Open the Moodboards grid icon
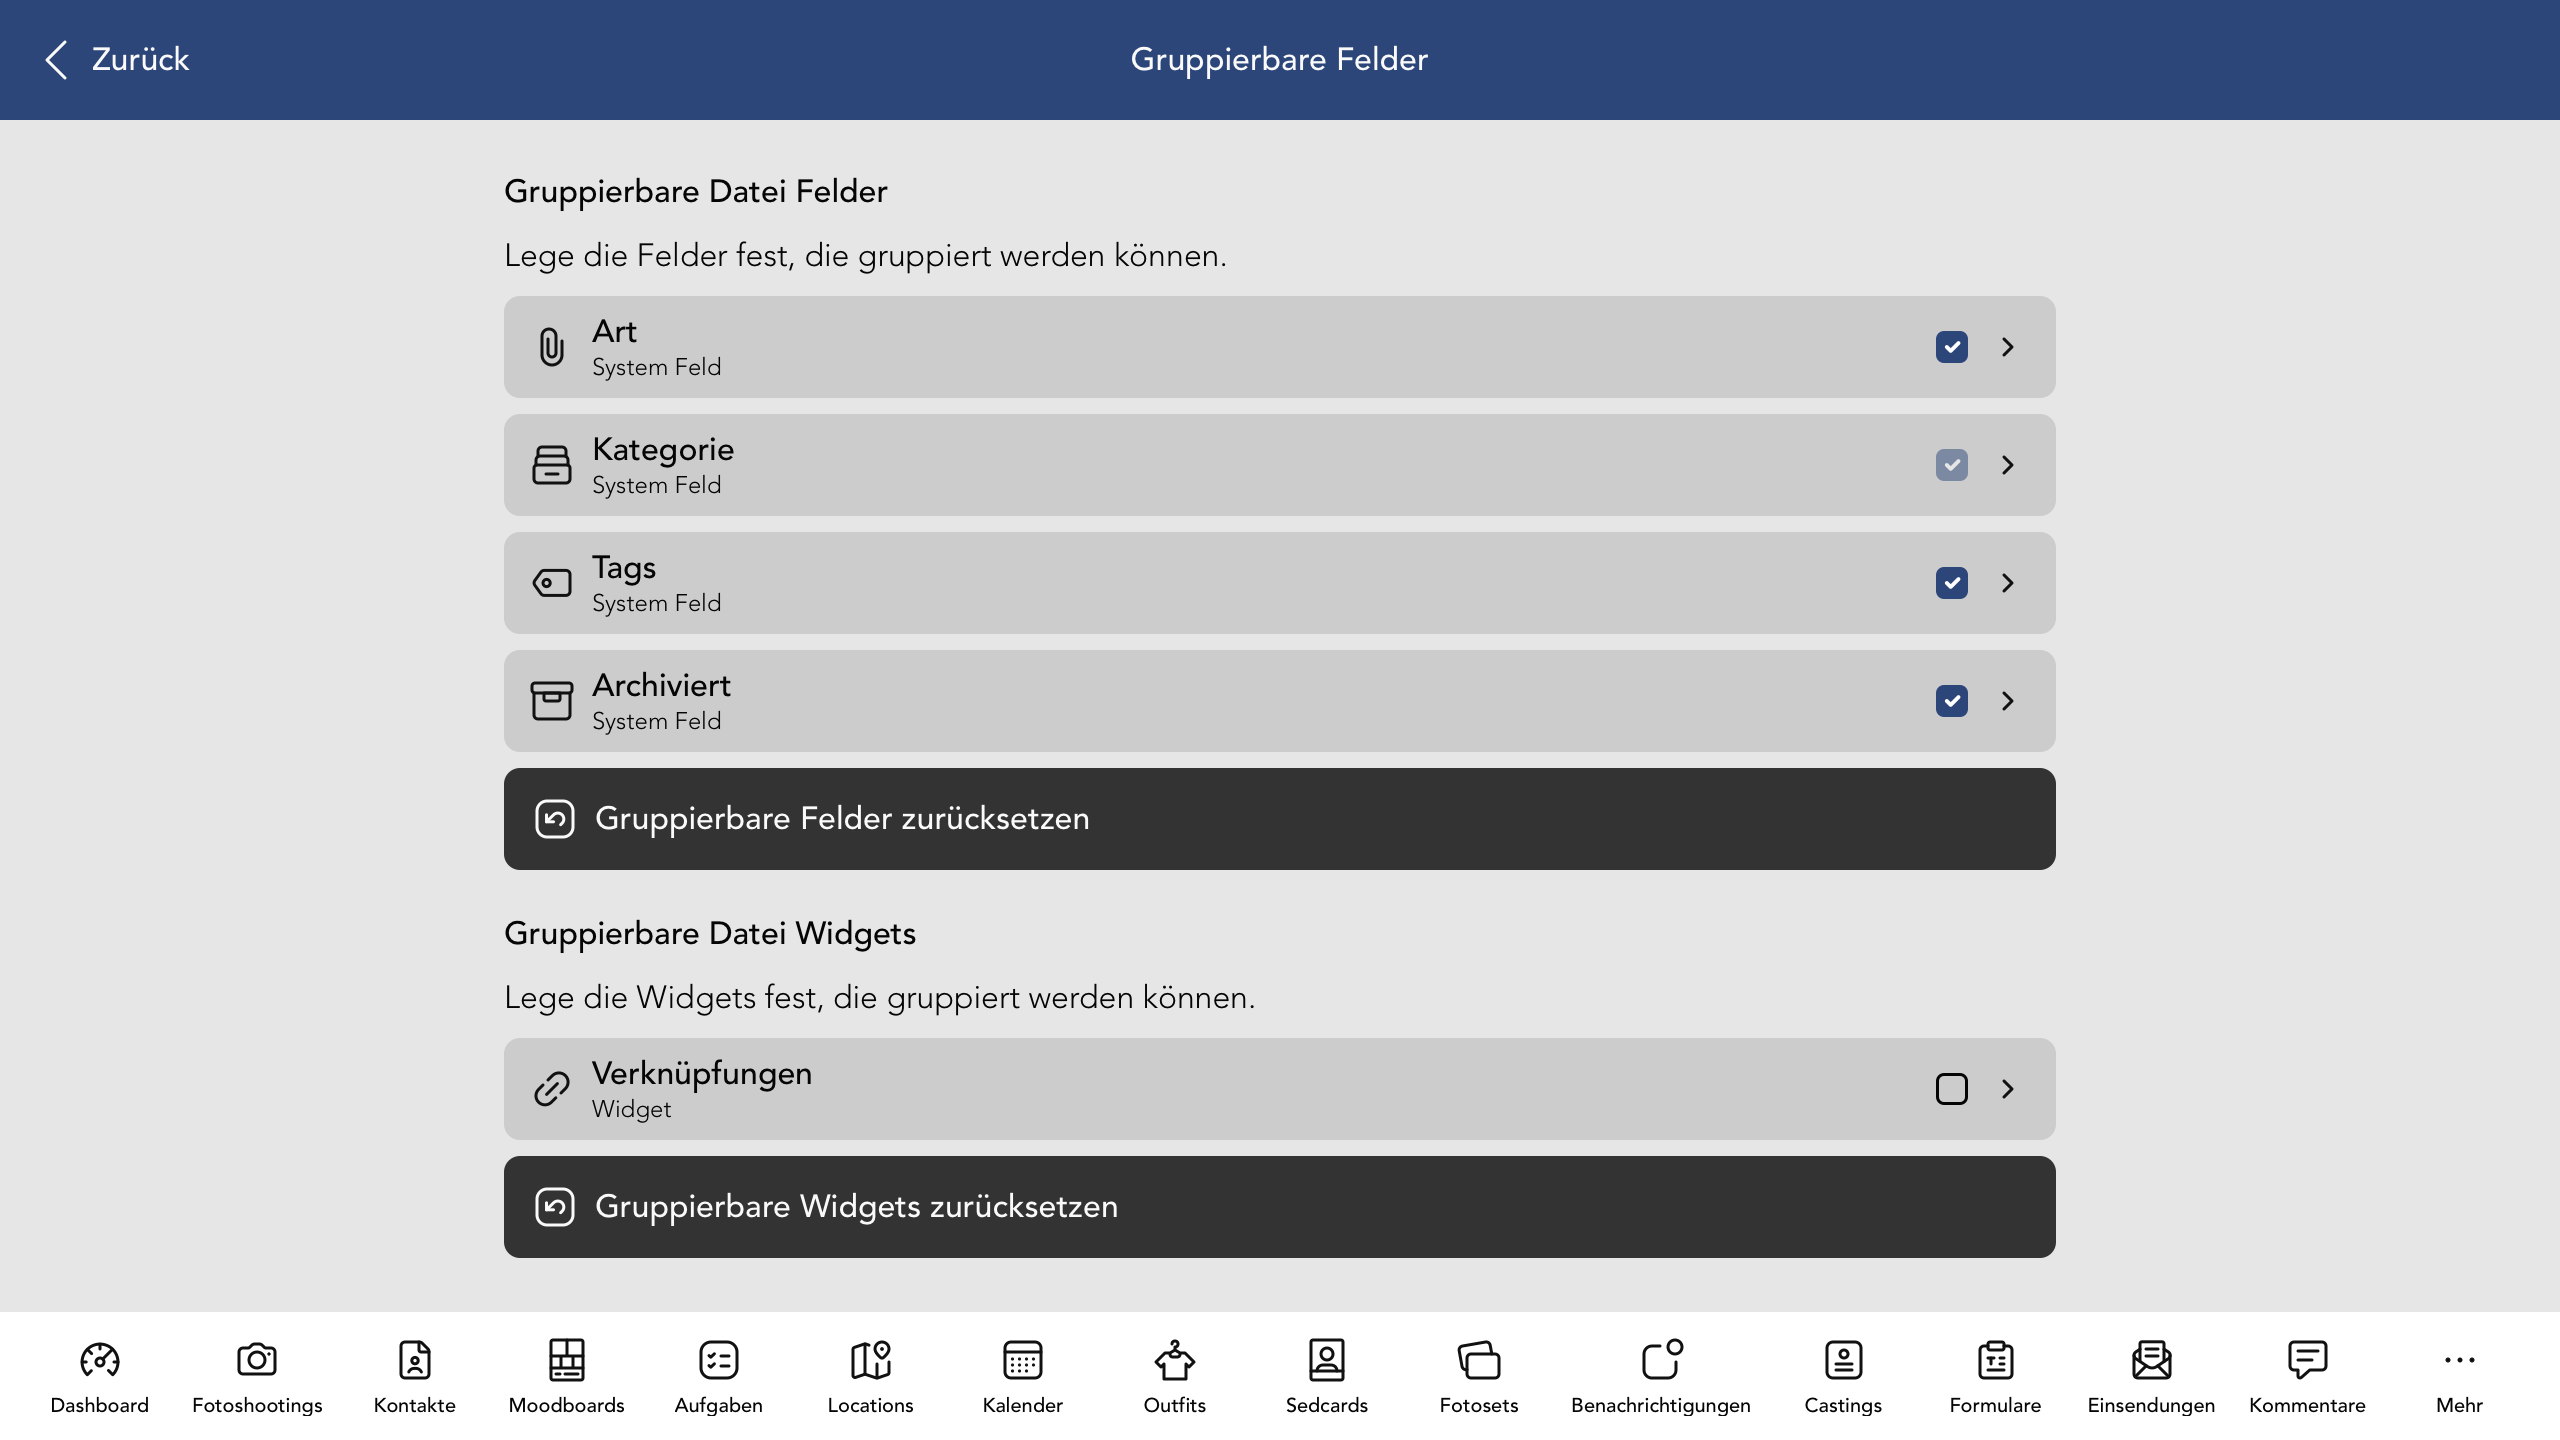2560x1440 pixels. tap(566, 1359)
